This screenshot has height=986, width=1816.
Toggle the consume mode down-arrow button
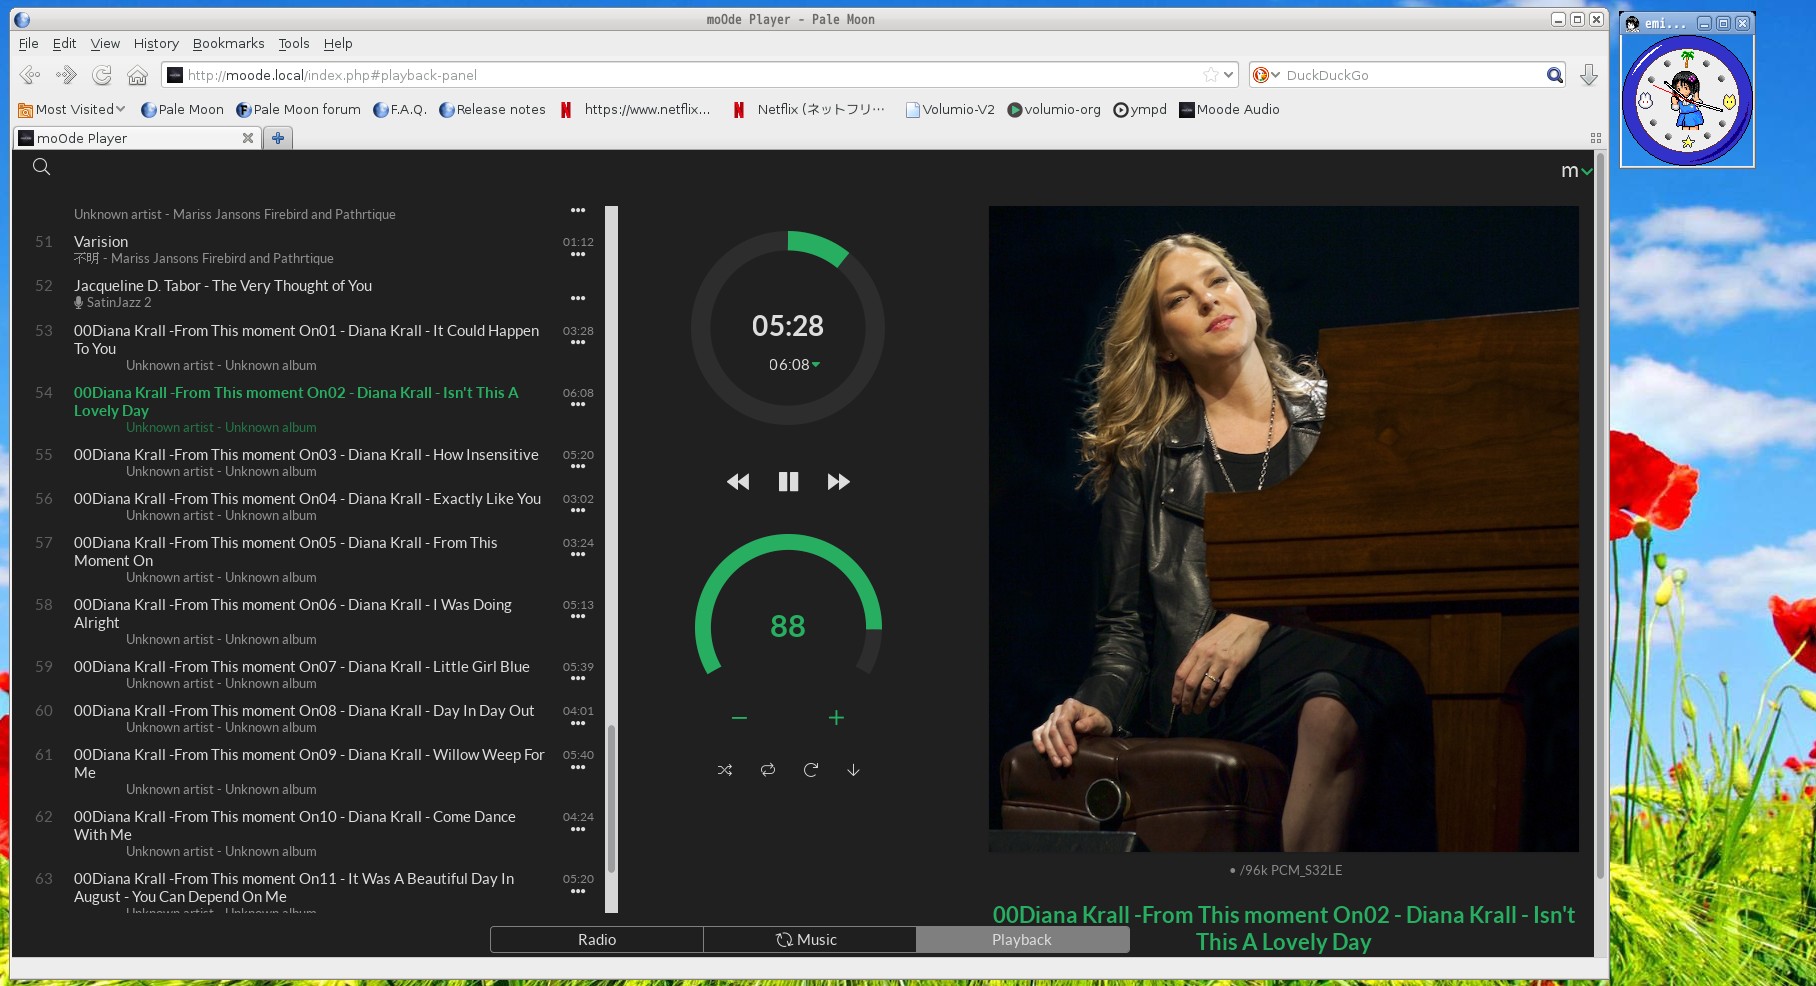pos(853,770)
